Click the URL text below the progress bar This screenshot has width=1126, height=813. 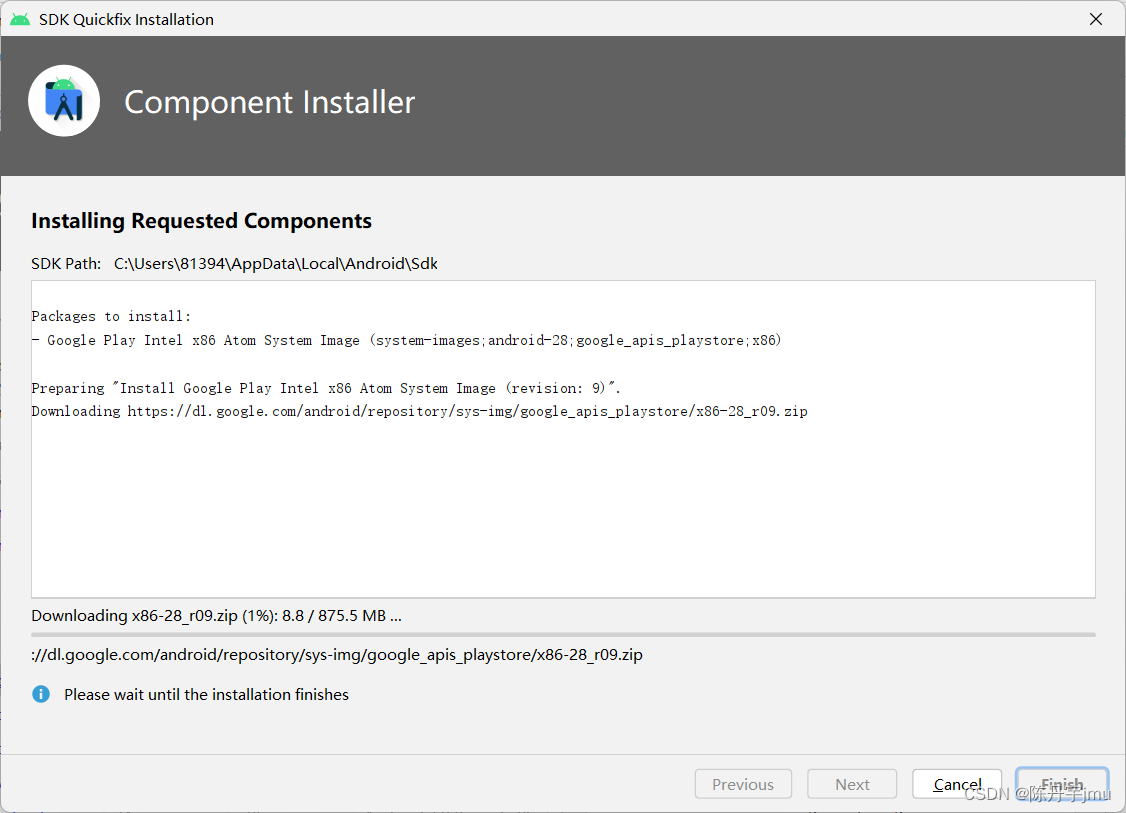pyautogui.click(x=337, y=655)
